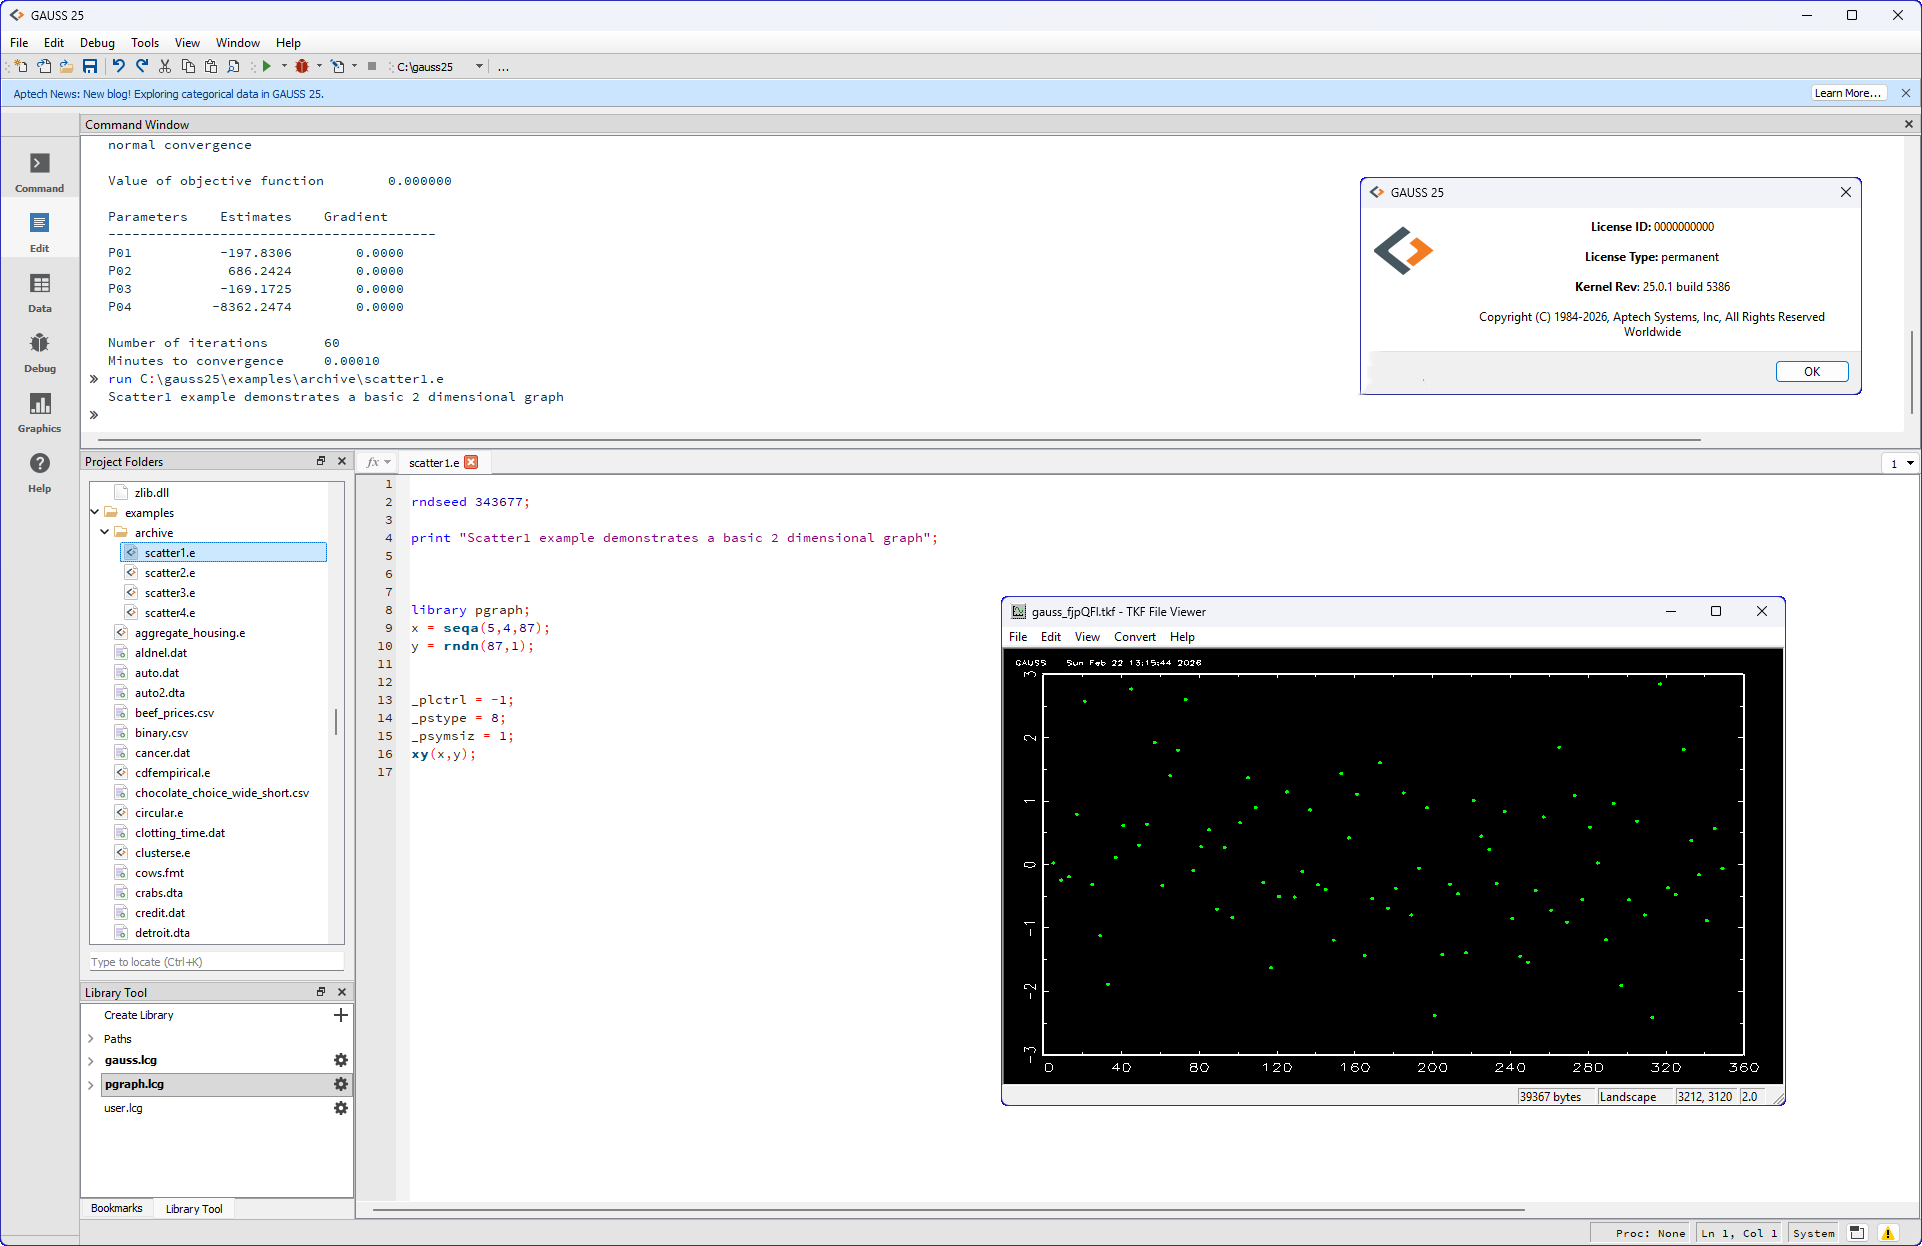Open the Command page in the sidebar
Image resolution: width=1922 pixels, height=1246 pixels.
point(40,172)
